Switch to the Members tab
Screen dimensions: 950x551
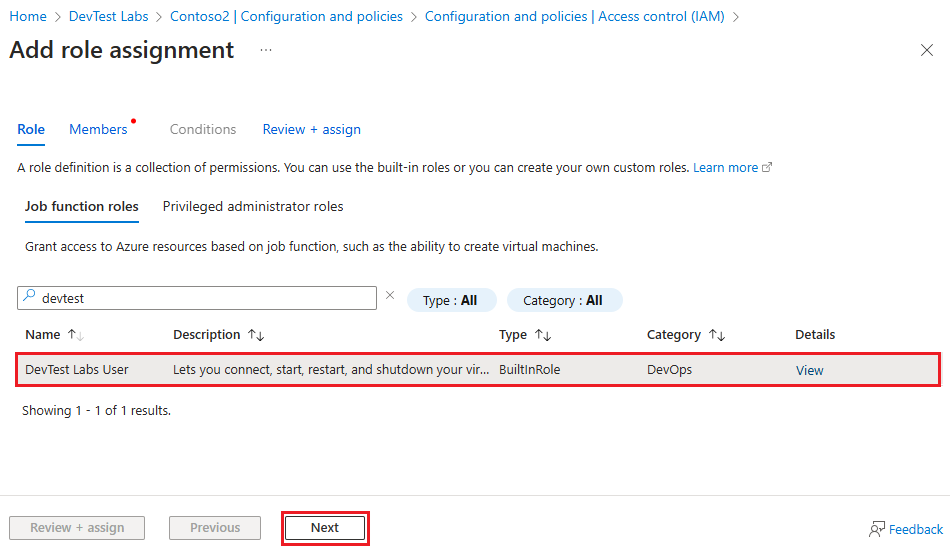click(98, 129)
